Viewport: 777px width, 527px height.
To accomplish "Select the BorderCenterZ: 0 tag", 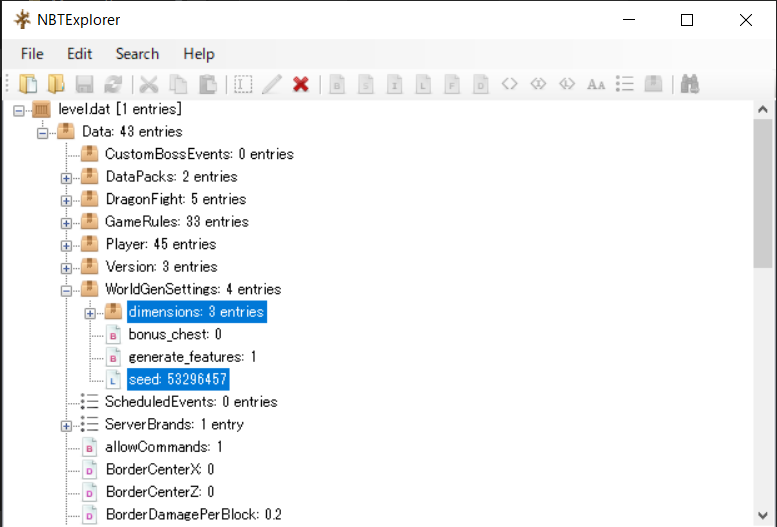I will pyautogui.click(x=160, y=492).
